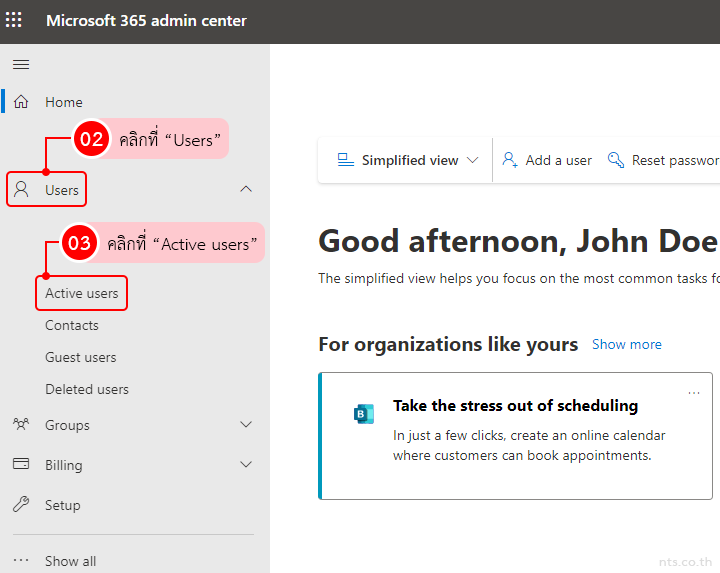Viewport: 720px width, 573px height.
Task: Collapse the navigation menu hamburger icon
Action: [21, 65]
